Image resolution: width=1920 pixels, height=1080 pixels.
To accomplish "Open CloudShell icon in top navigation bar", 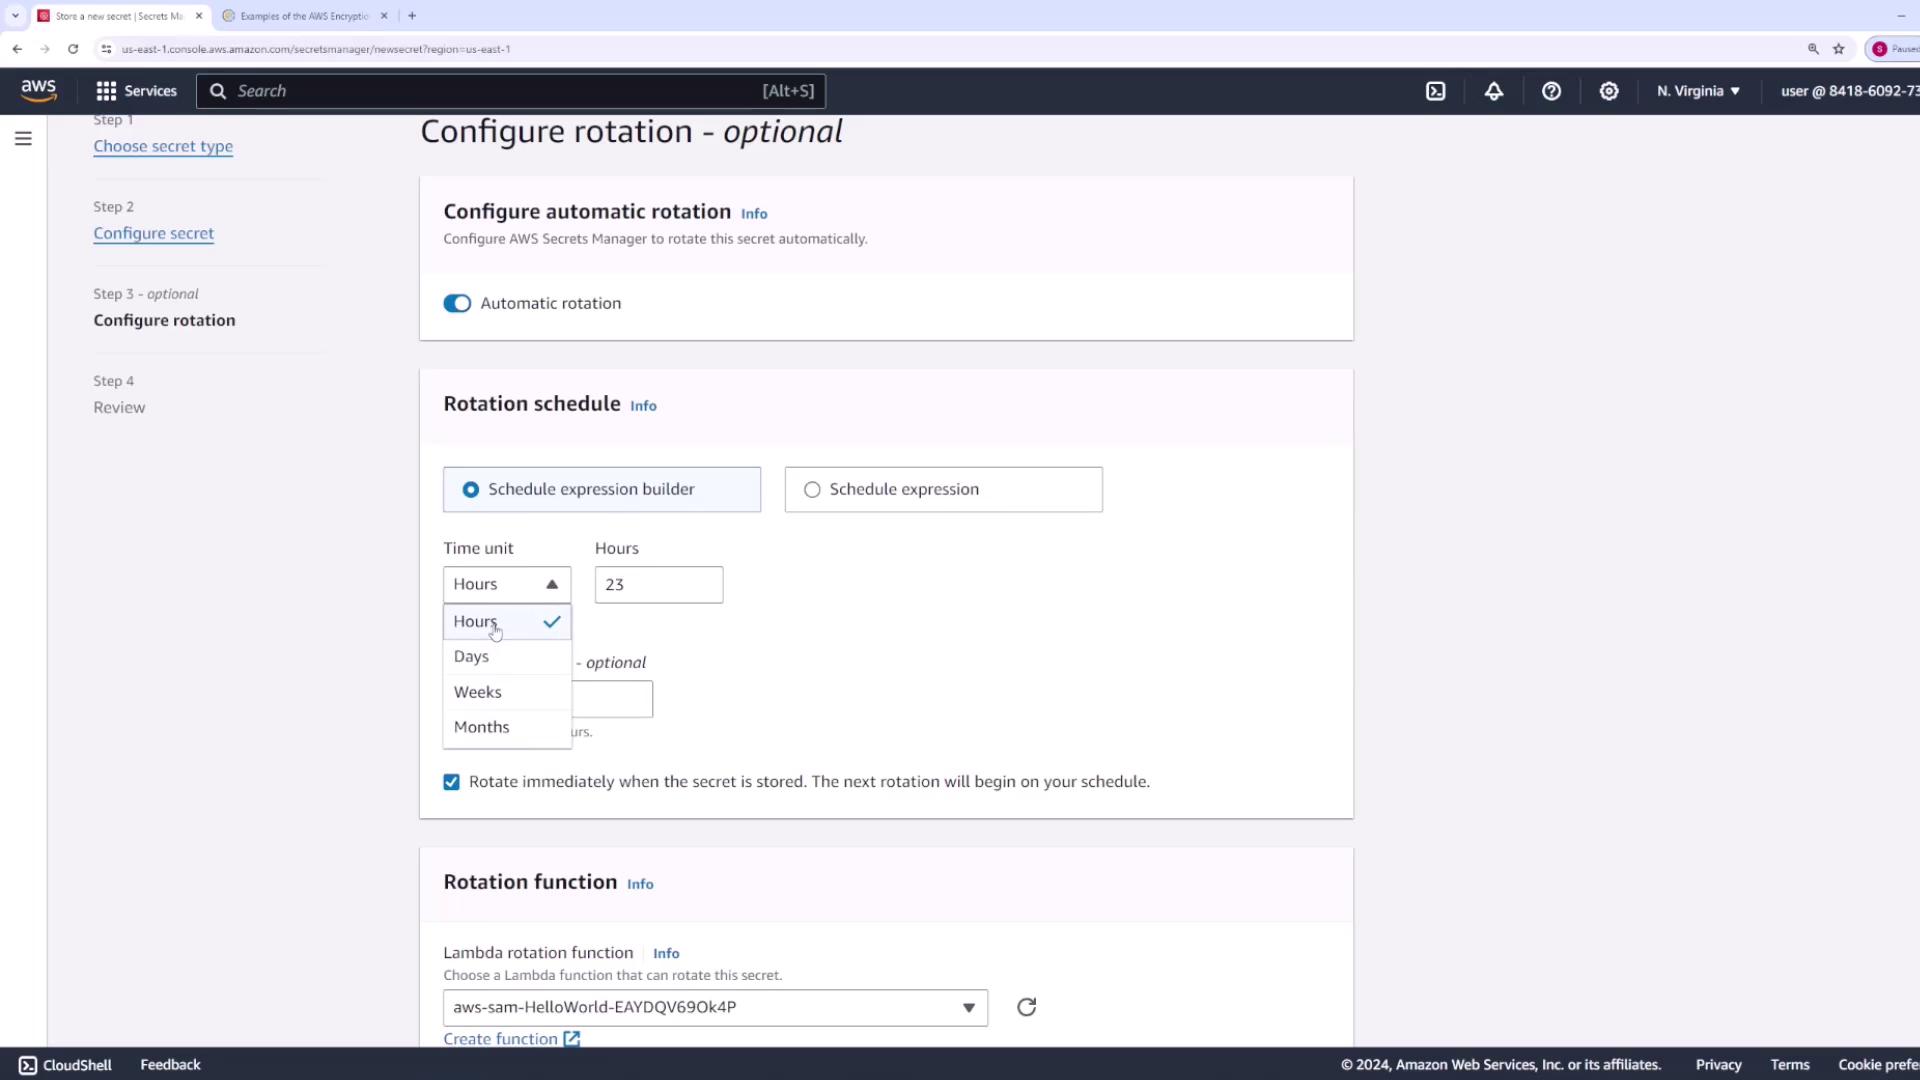I will pos(1436,91).
